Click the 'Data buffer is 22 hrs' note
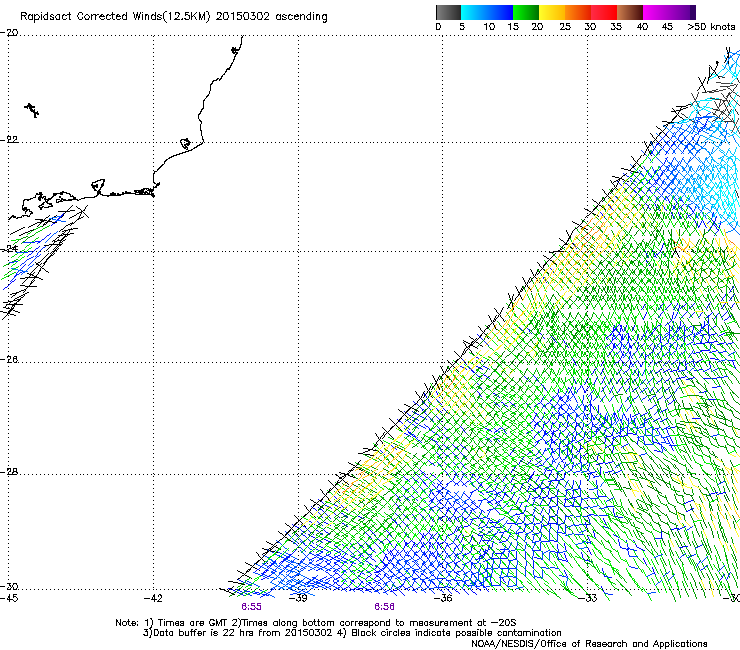 coord(352,633)
